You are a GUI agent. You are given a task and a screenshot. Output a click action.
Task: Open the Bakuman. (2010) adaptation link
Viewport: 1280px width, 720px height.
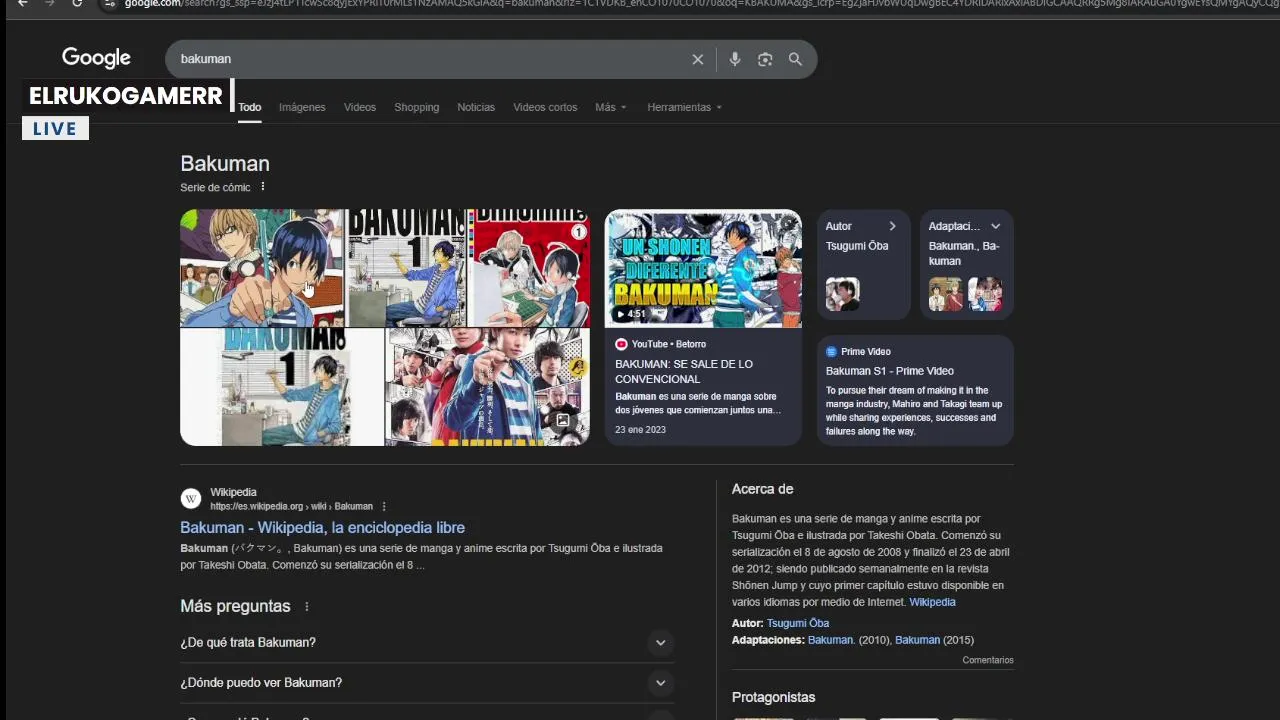pos(831,640)
